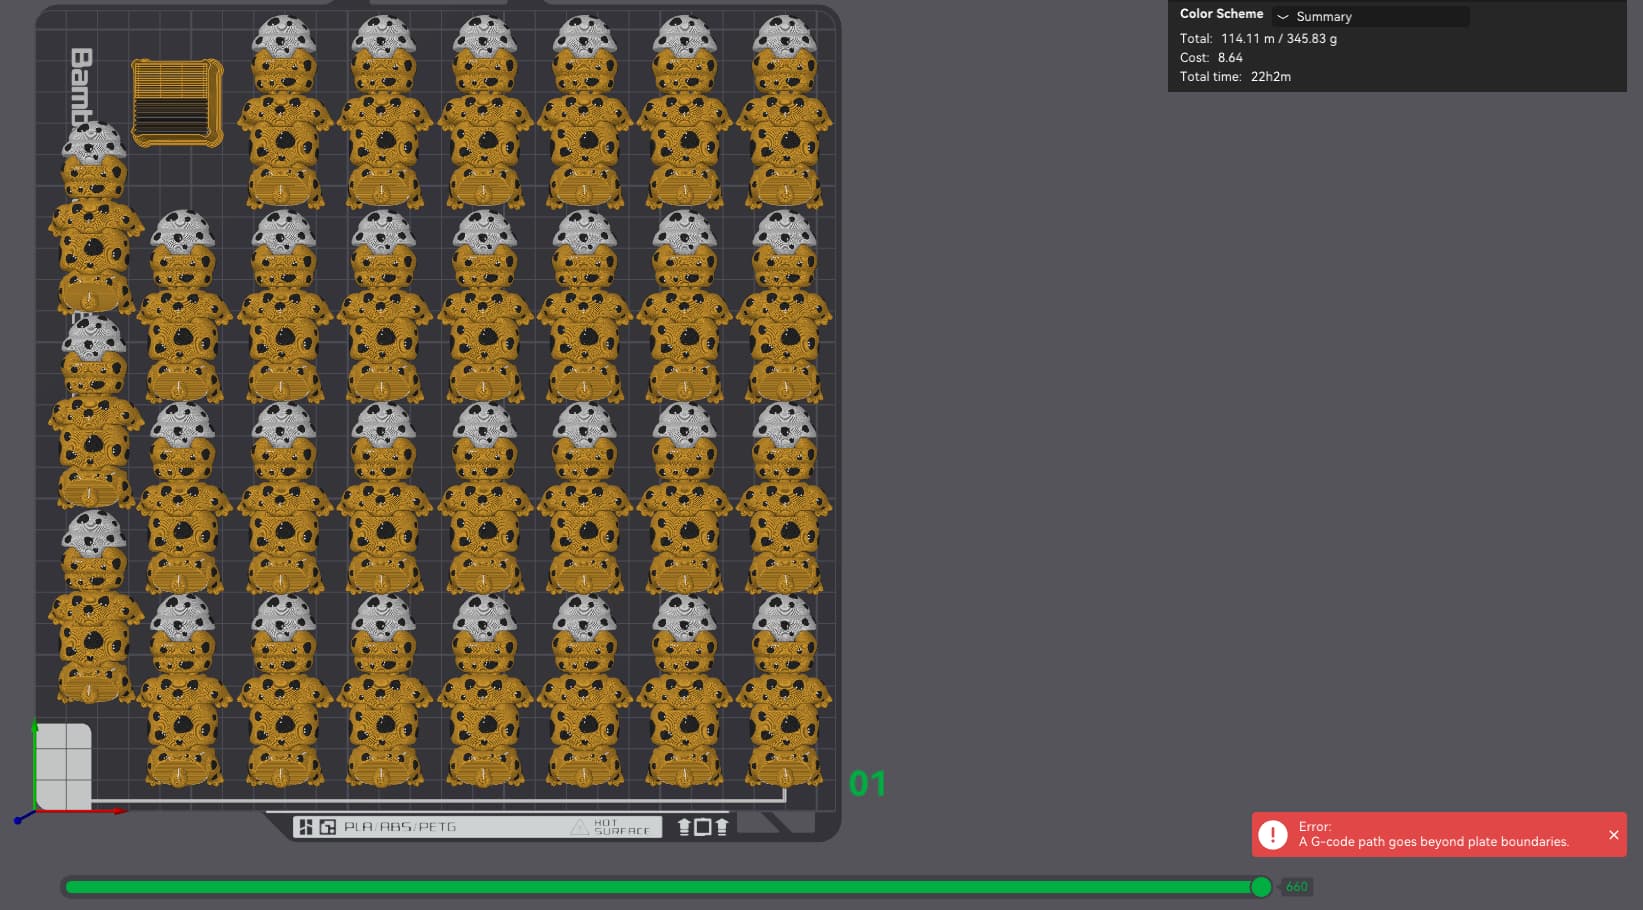Dismiss the G-code boundary error notification
The height and width of the screenshot is (910, 1643).
tap(1613, 835)
